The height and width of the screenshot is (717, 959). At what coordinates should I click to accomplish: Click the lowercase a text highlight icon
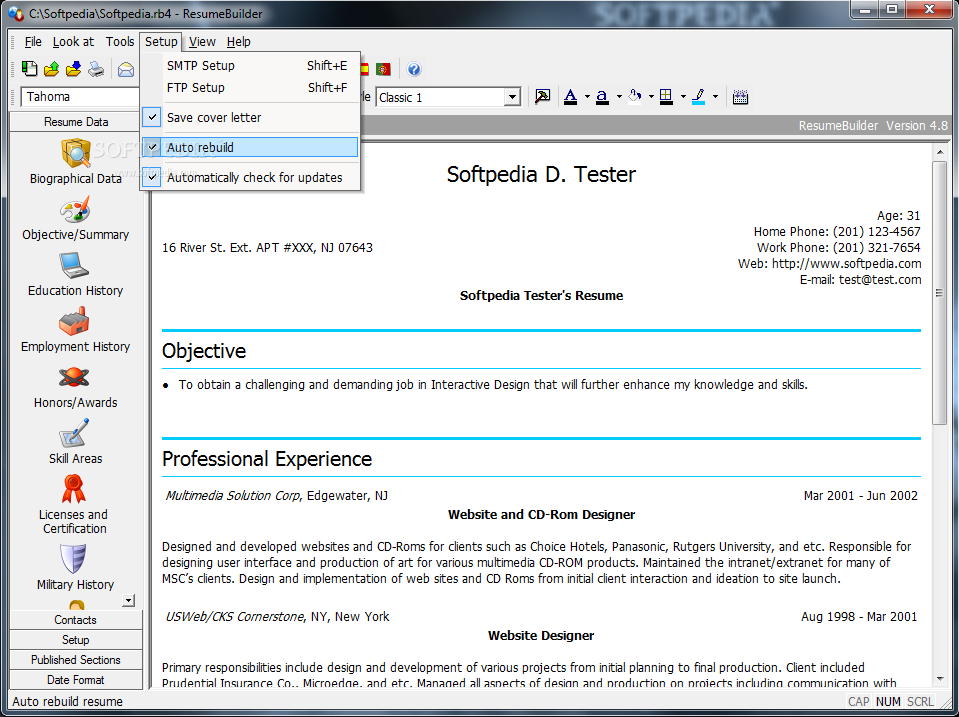click(x=602, y=97)
